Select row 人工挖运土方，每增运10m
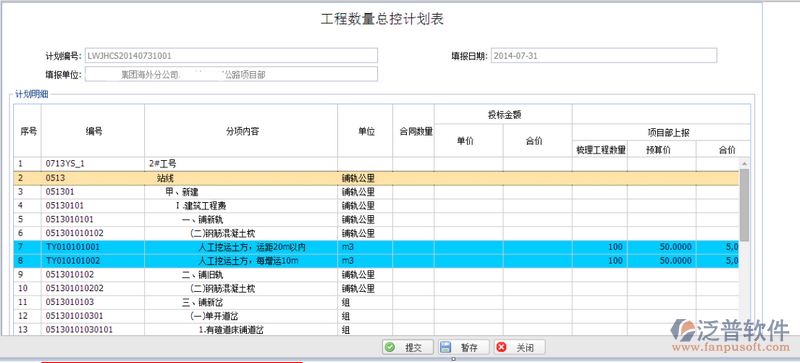 [376, 261]
